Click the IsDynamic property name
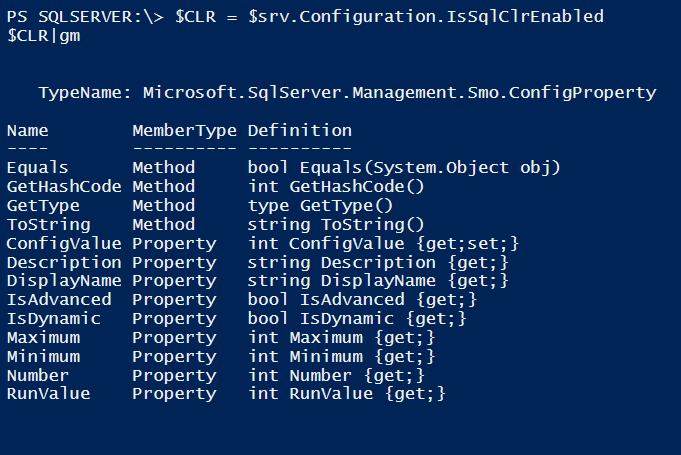681x455 pixels. pos(53,318)
